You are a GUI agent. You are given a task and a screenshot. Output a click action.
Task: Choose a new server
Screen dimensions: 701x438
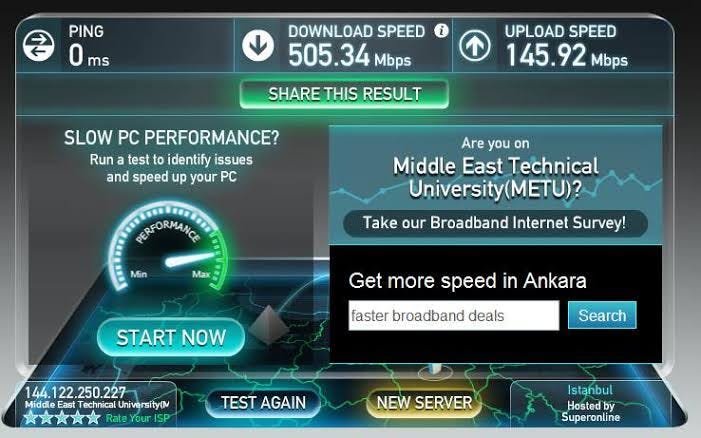point(424,403)
